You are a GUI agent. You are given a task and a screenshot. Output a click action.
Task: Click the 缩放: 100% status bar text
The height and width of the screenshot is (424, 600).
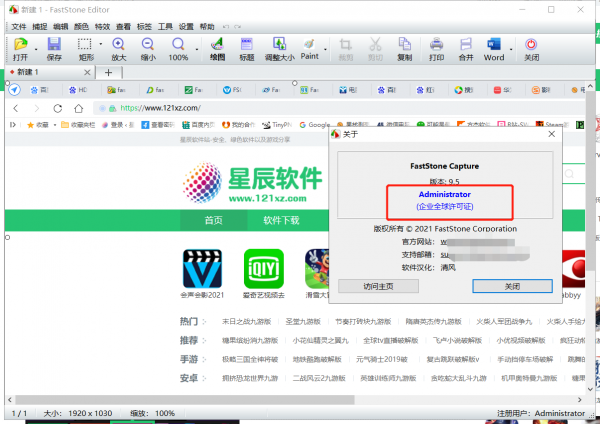tap(152, 414)
